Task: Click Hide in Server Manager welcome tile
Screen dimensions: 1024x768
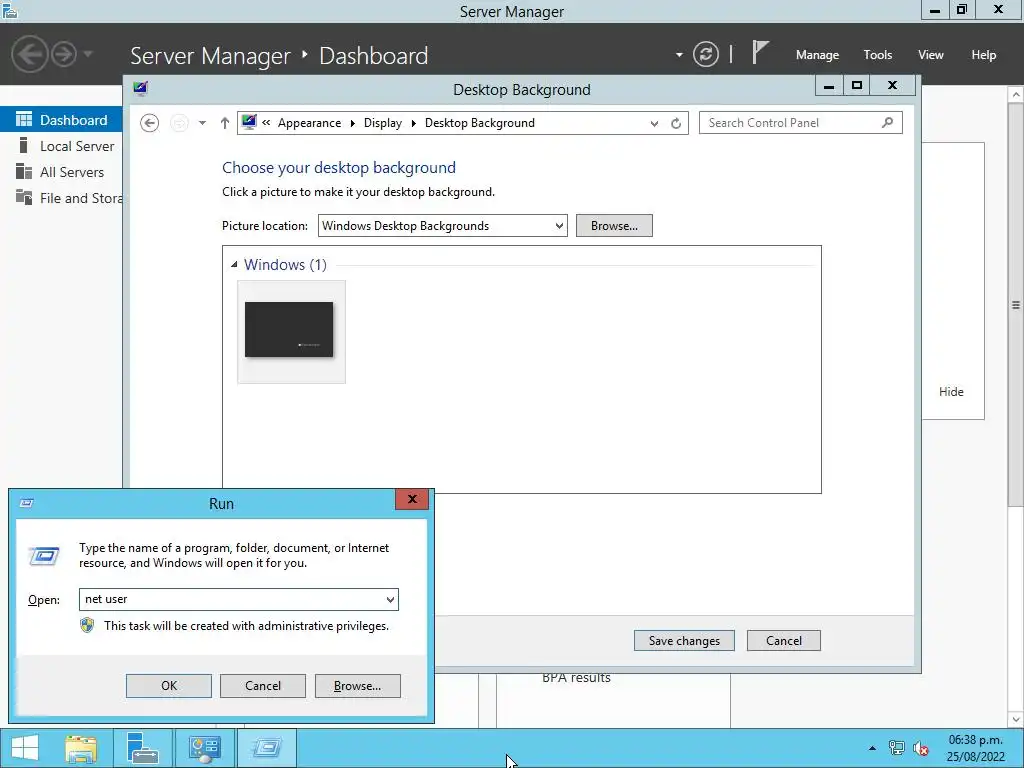Action: [951, 392]
